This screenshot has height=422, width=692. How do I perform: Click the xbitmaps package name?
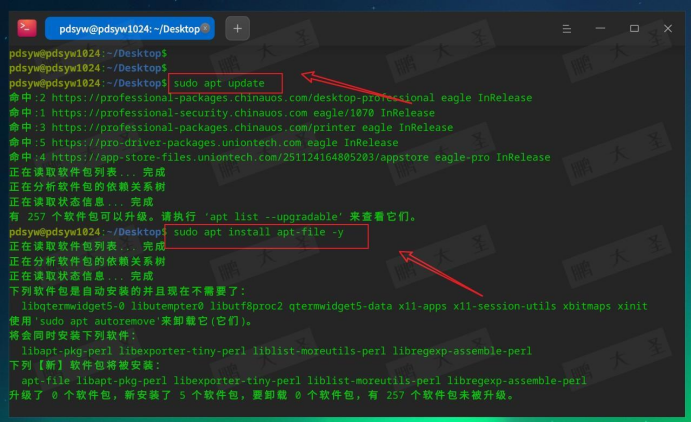click(587, 306)
